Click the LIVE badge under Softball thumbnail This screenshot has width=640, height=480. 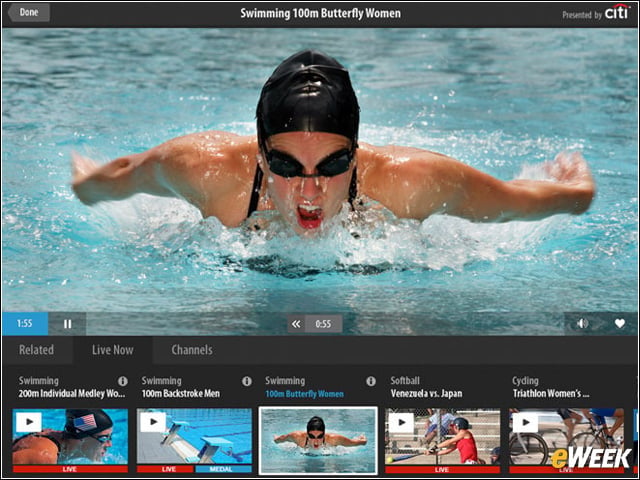442,469
